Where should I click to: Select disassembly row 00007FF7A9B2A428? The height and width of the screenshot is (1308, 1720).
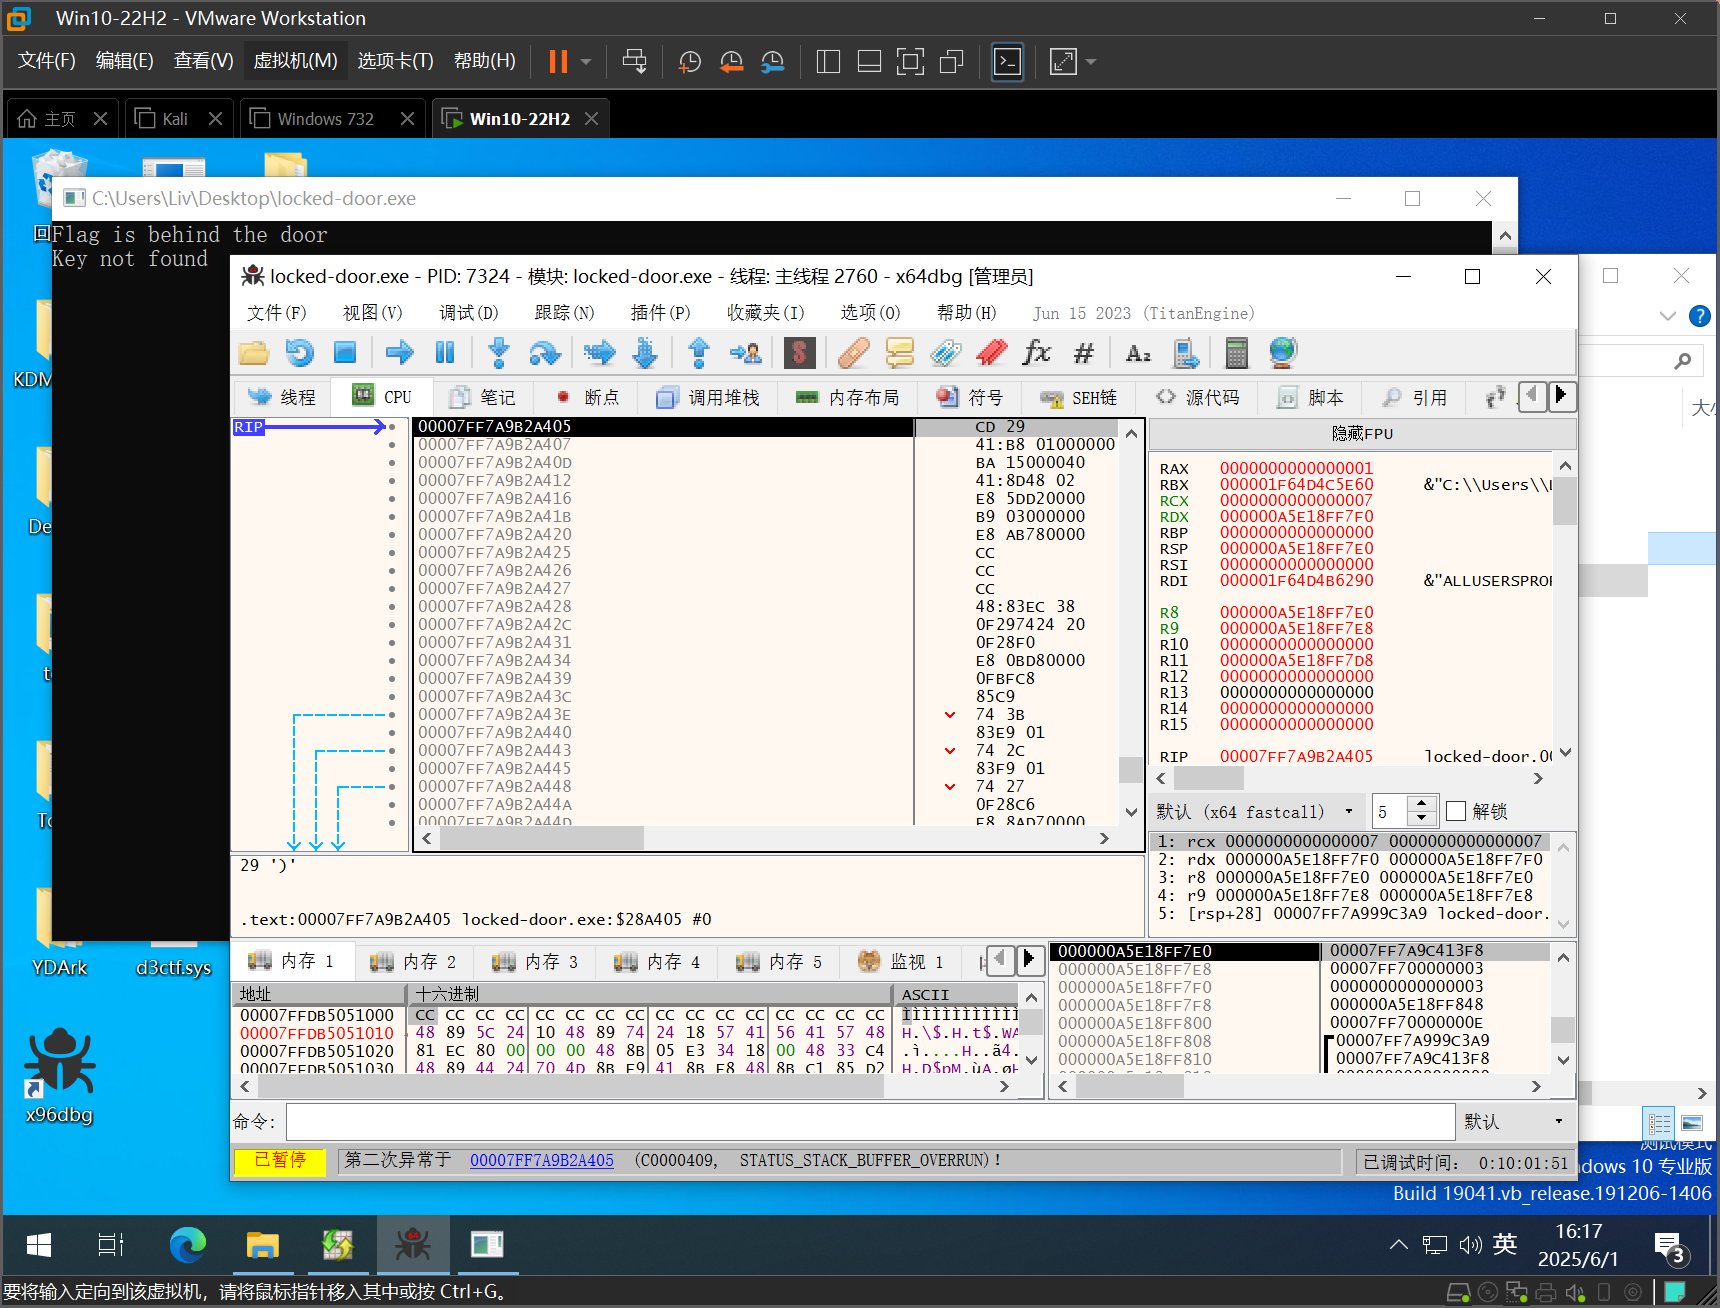pyautogui.click(x=767, y=606)
